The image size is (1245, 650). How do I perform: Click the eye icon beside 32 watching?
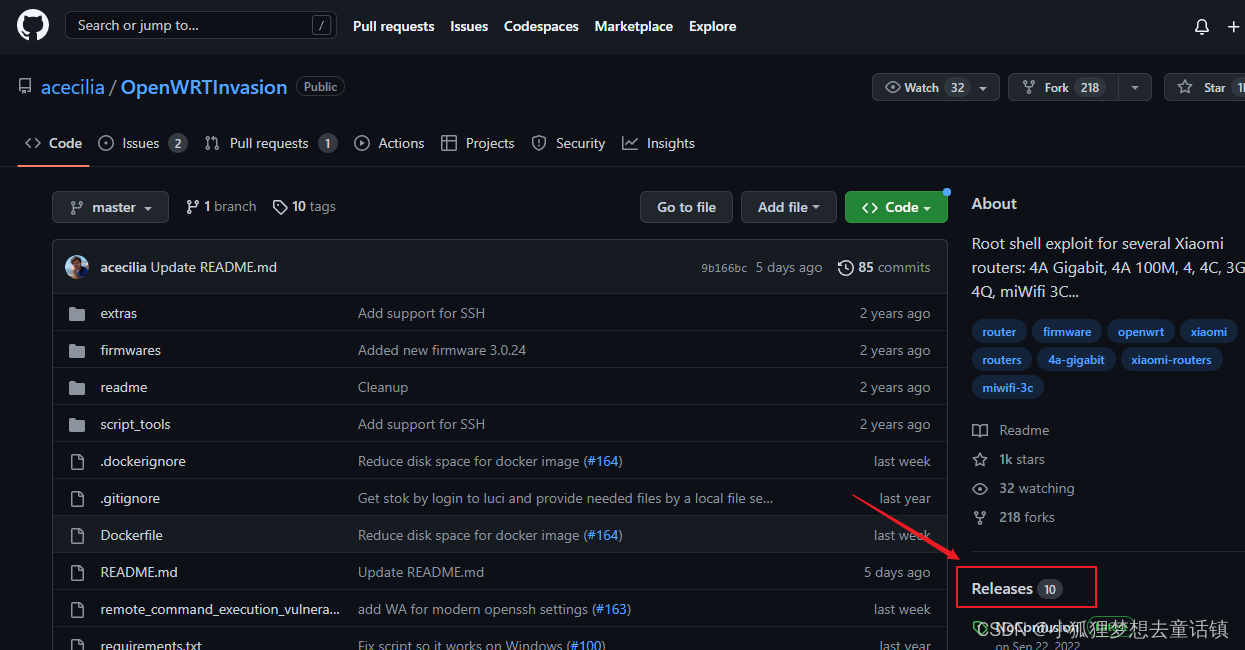980,488
